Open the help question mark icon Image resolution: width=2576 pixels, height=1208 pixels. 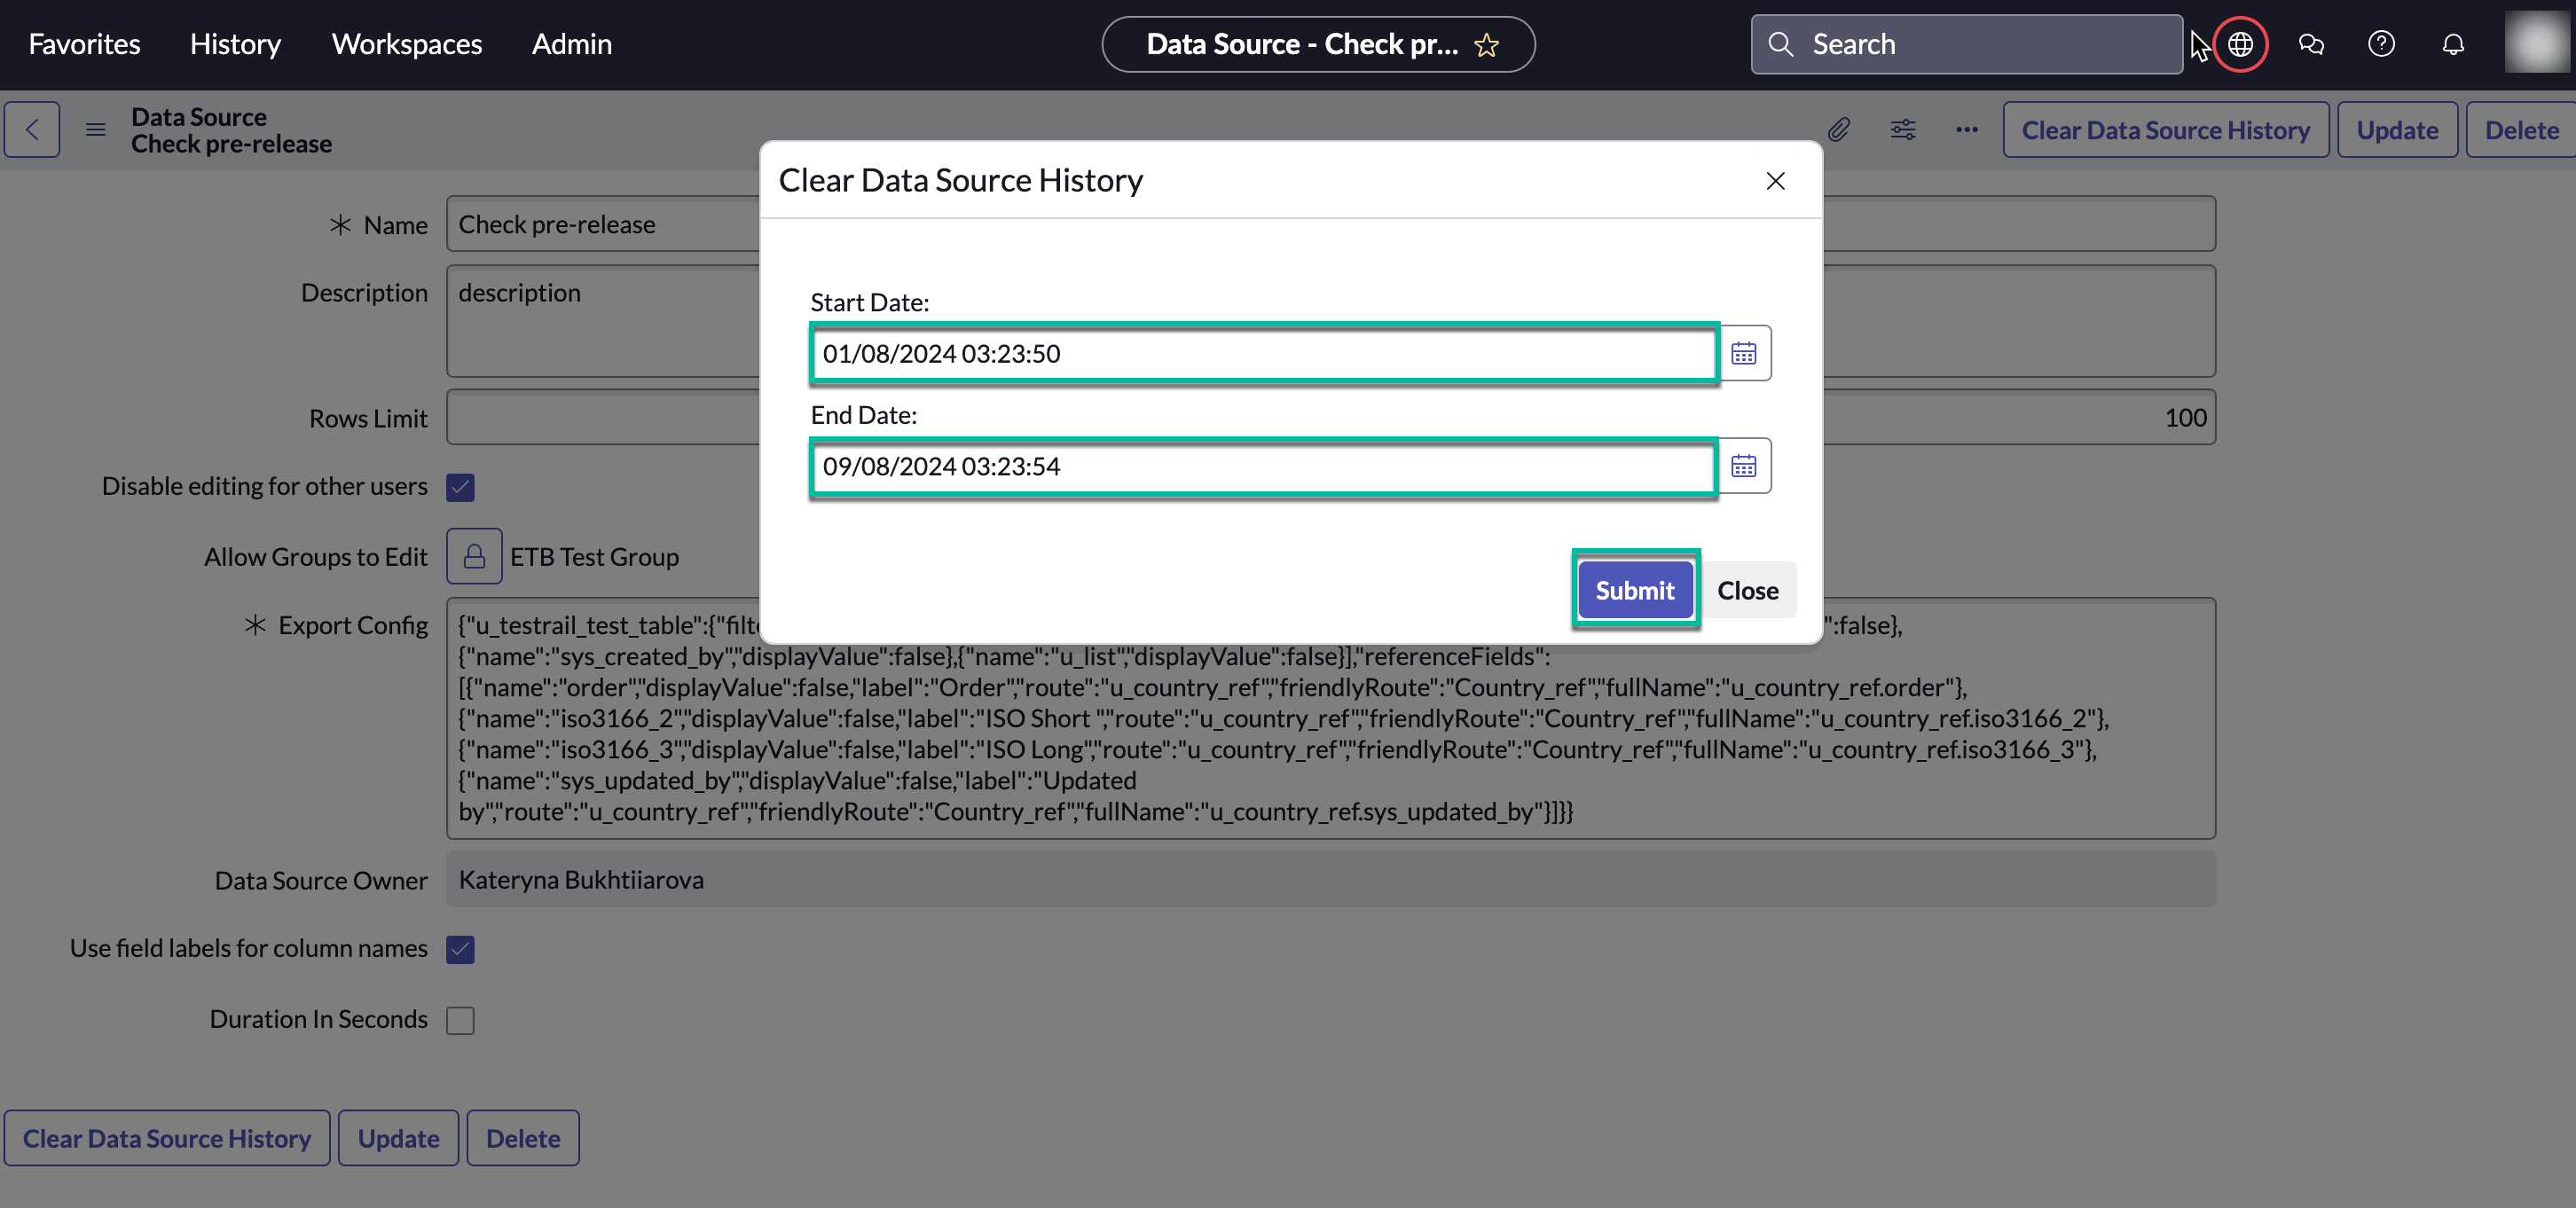(x=2382, y=44)
